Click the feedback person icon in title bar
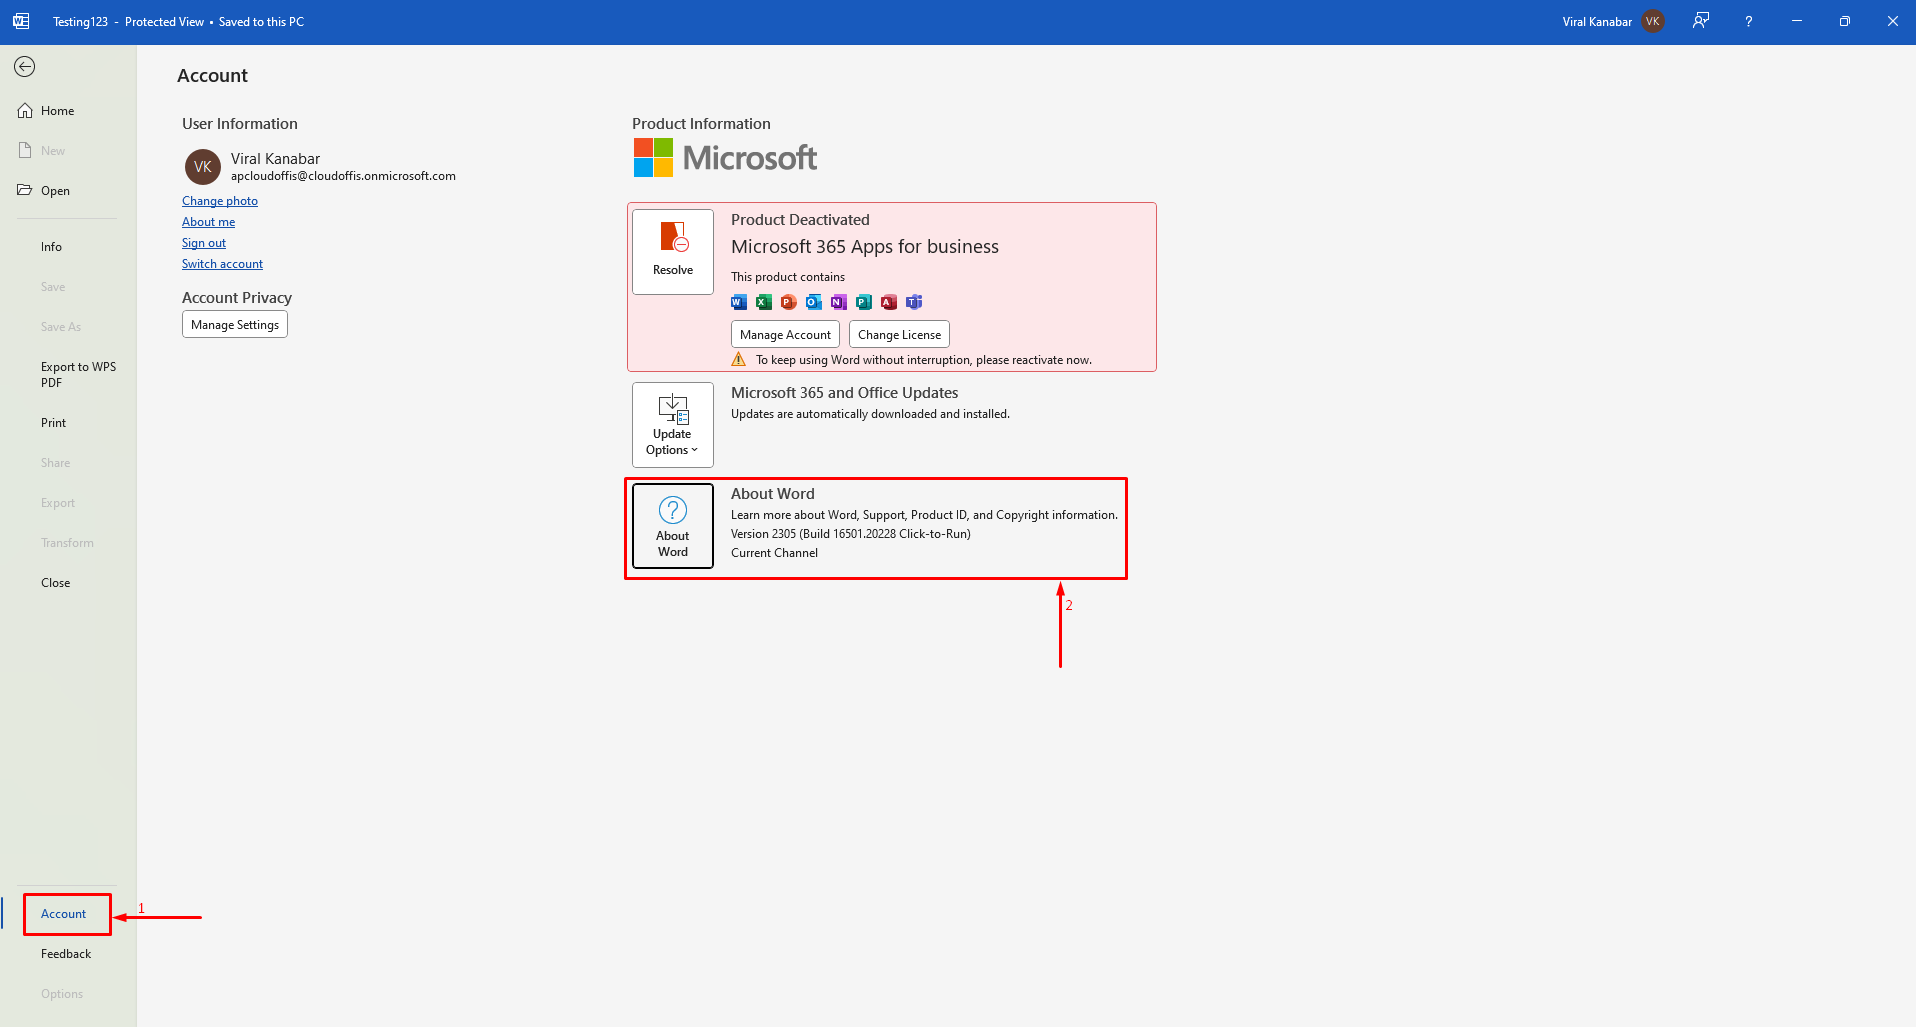This screenshot has width=1916, height=1027. click(x=1700, y=21)
